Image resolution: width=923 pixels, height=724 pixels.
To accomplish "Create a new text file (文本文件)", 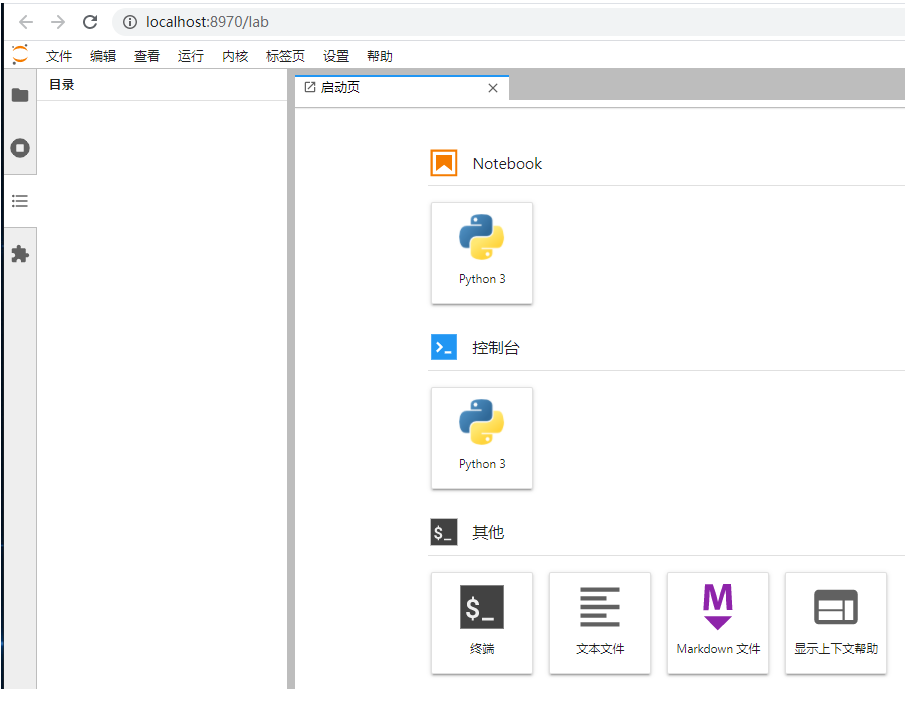I will click(599, 623).
